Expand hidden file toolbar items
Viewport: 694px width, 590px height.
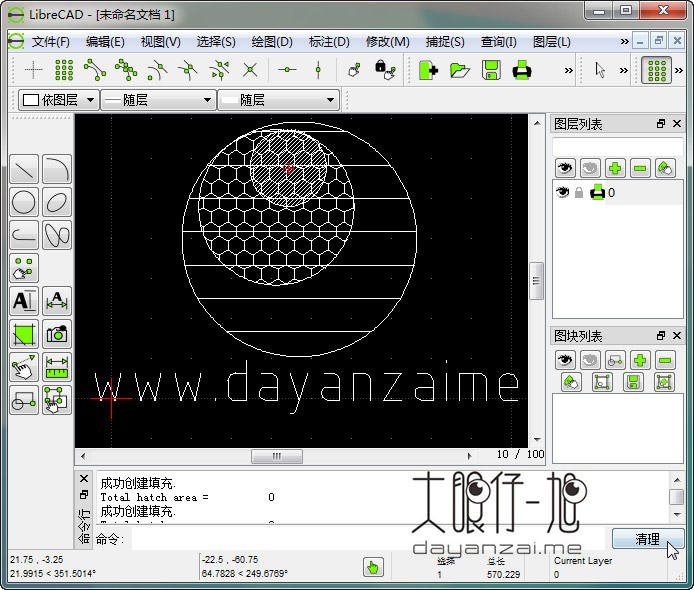coord(568,70)
